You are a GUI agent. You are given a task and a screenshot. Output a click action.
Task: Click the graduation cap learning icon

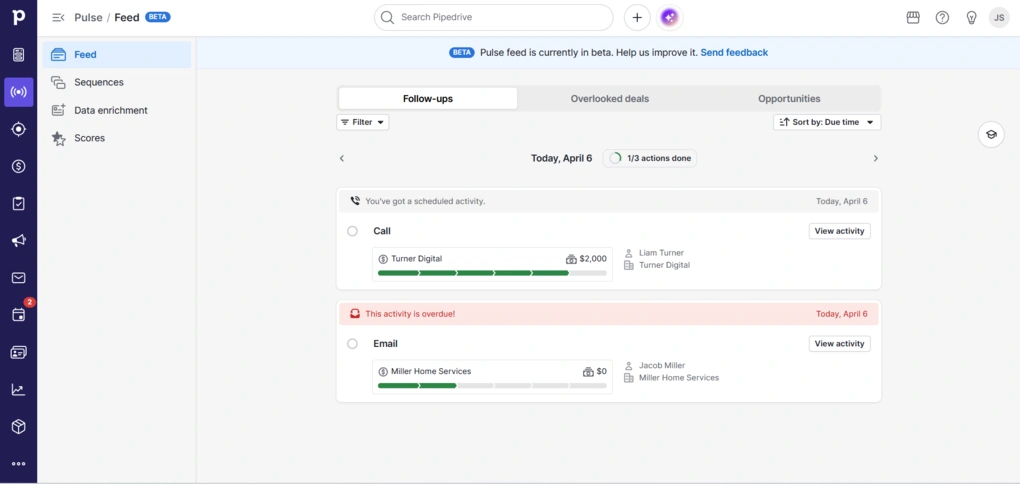[x=991, y=135]
